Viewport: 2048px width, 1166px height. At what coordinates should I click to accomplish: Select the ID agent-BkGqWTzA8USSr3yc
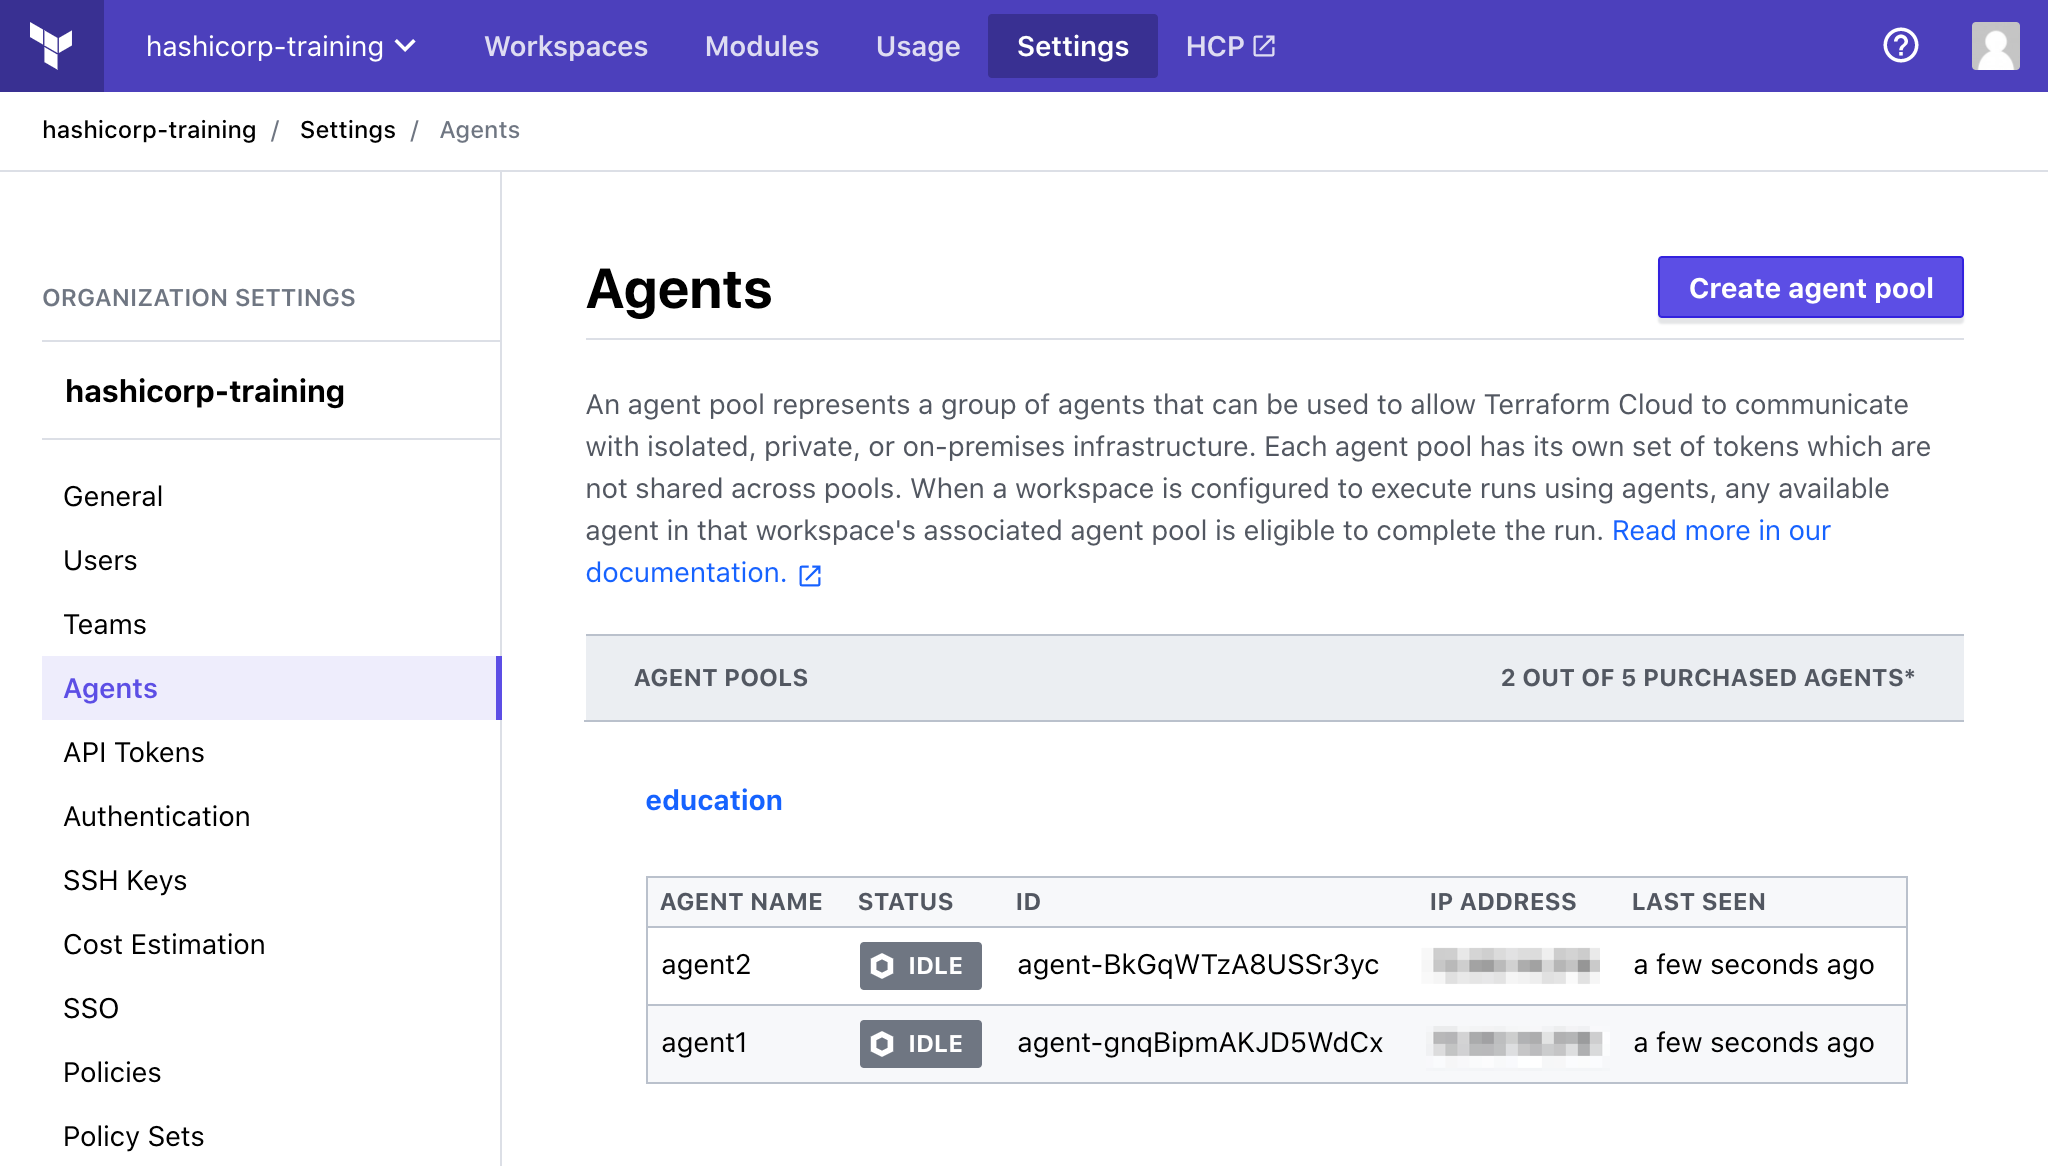(1198, 964)
